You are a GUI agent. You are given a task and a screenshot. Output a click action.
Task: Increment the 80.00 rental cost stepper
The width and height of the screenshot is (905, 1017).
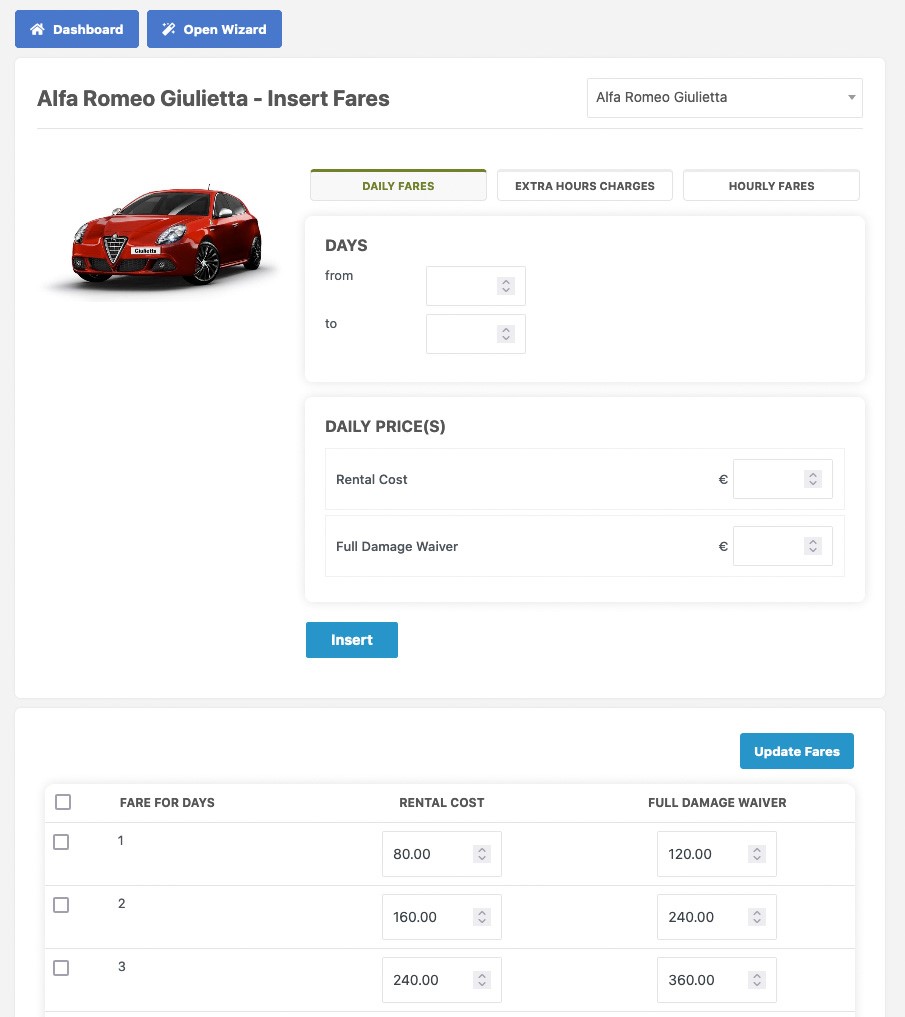pos(482,848)
